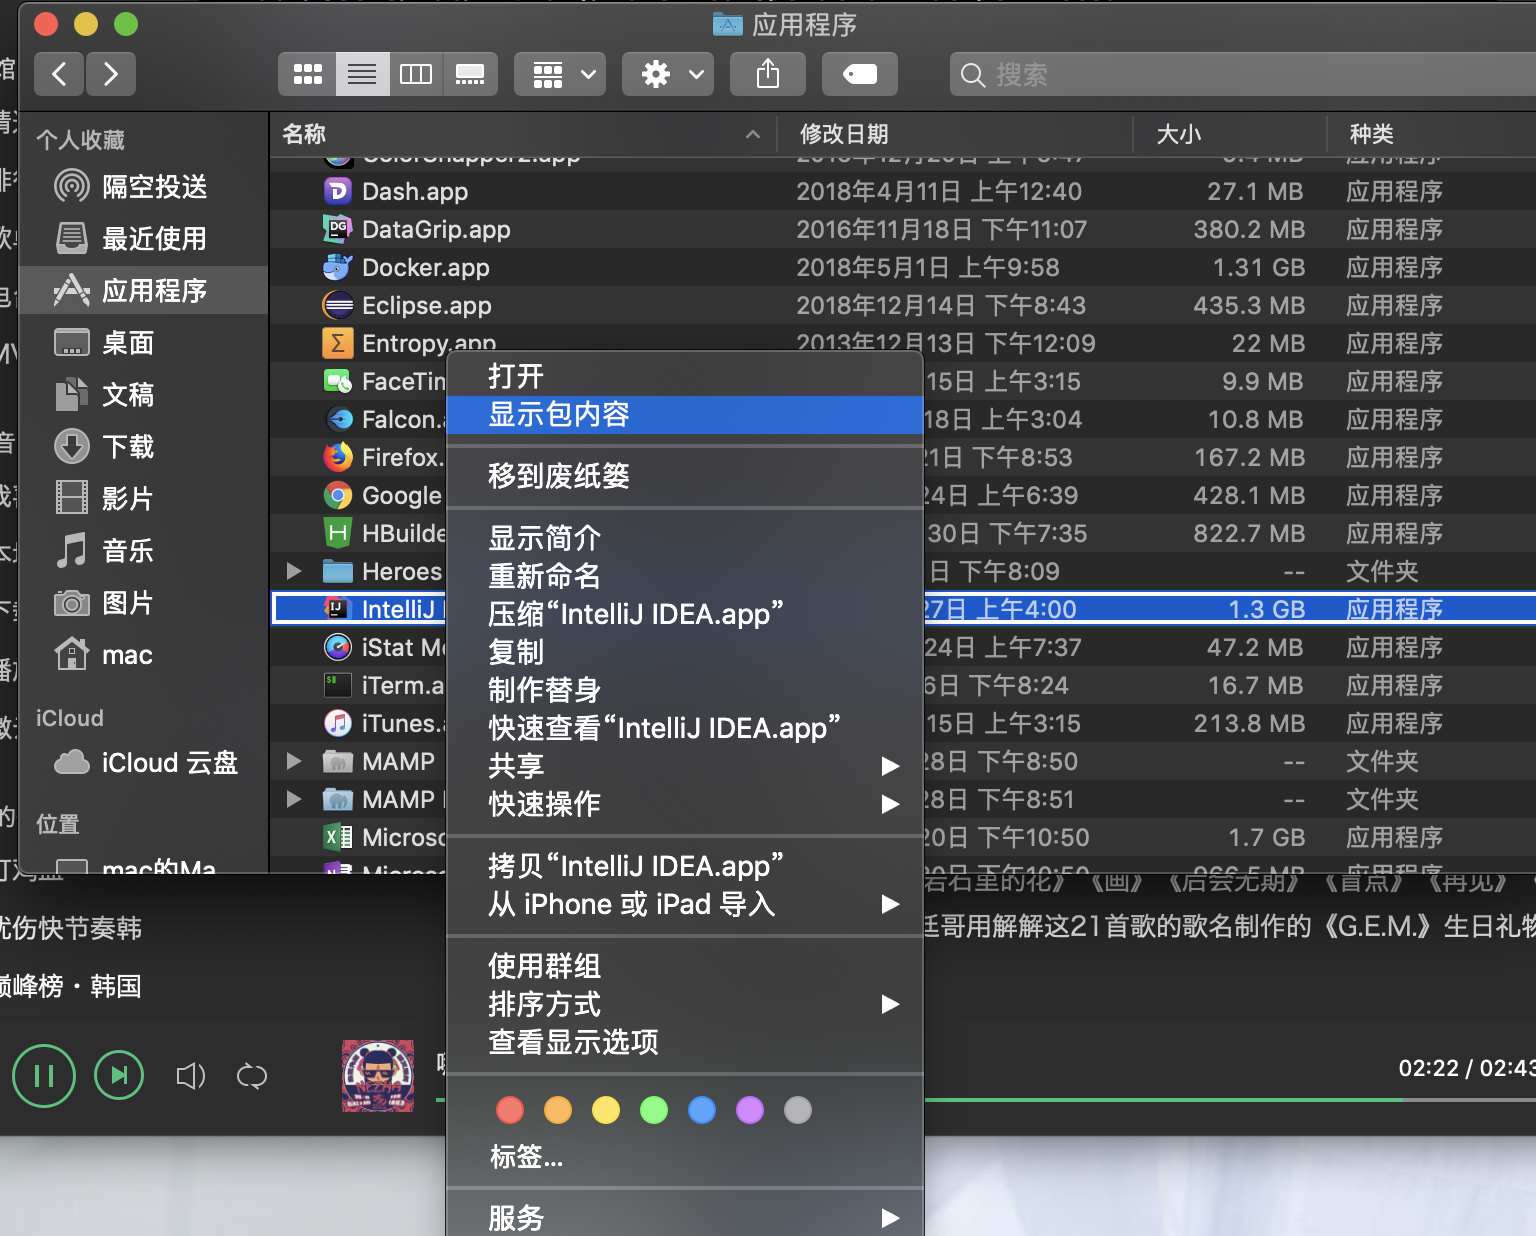Toggle mute with the music player speaker icon

(x=190, y=1076)
